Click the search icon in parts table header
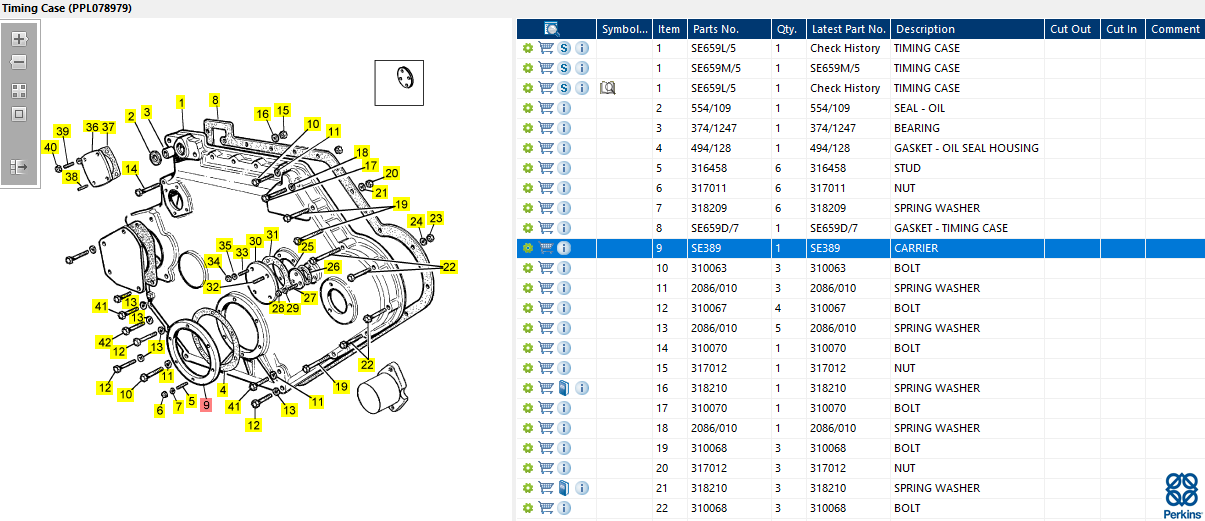The height and width of the screenshot is (521, 1205). pos(552,29)
